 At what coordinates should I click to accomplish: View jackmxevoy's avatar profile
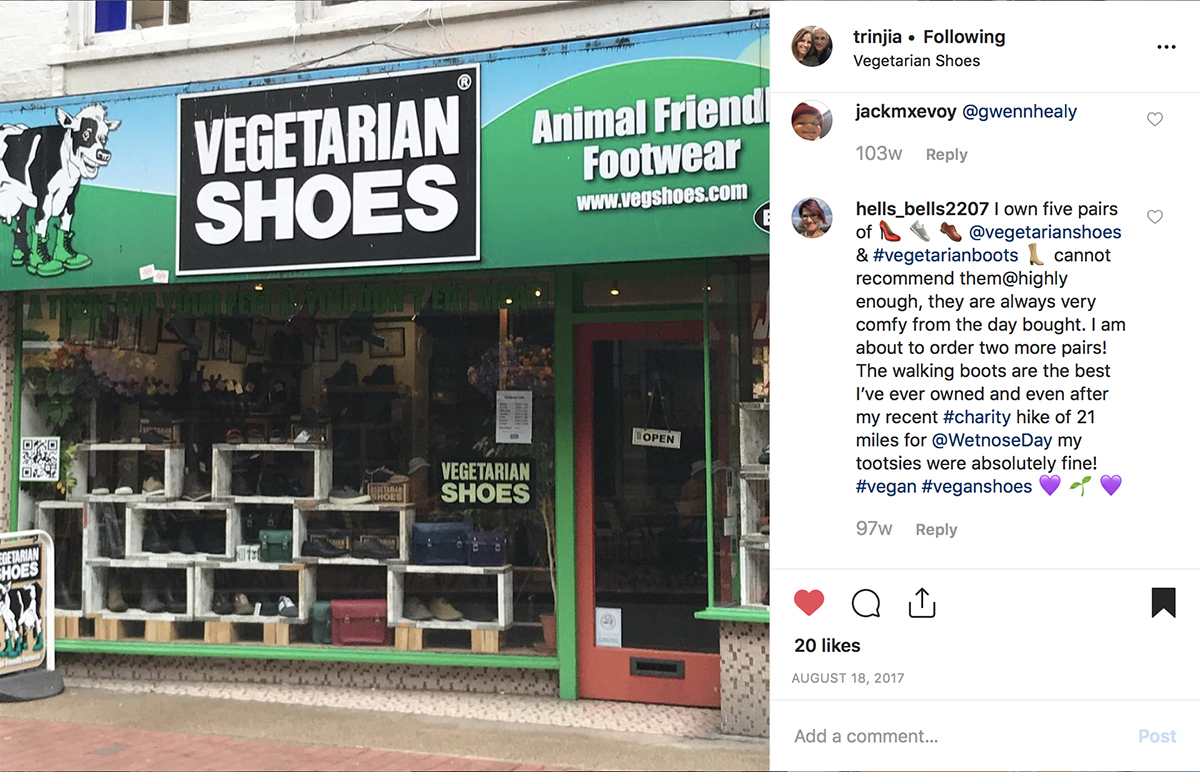coord(812,120)
